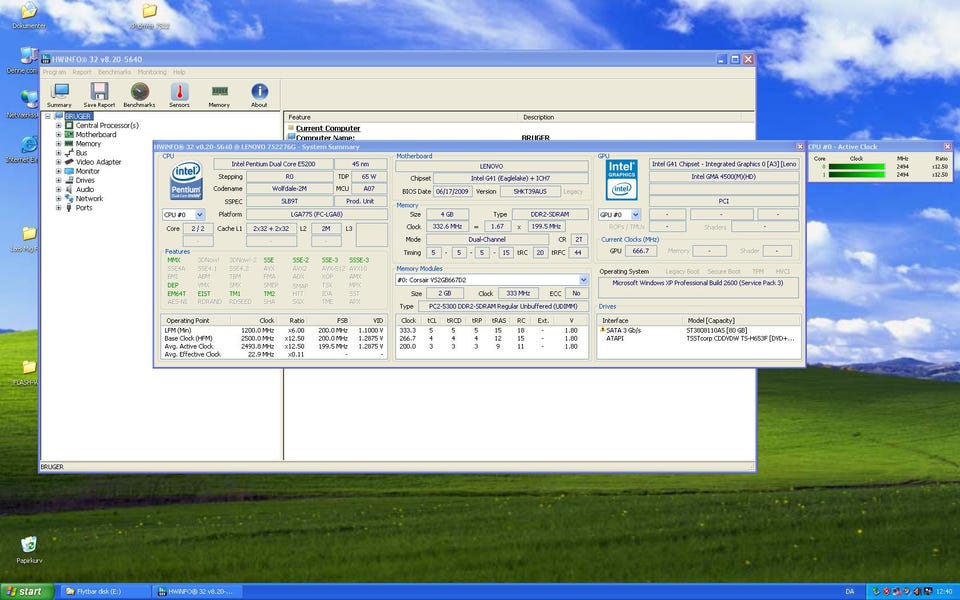Open Internet Explorer desktop icon
Viewport: 960px width, 600px height.
point(28,149)
